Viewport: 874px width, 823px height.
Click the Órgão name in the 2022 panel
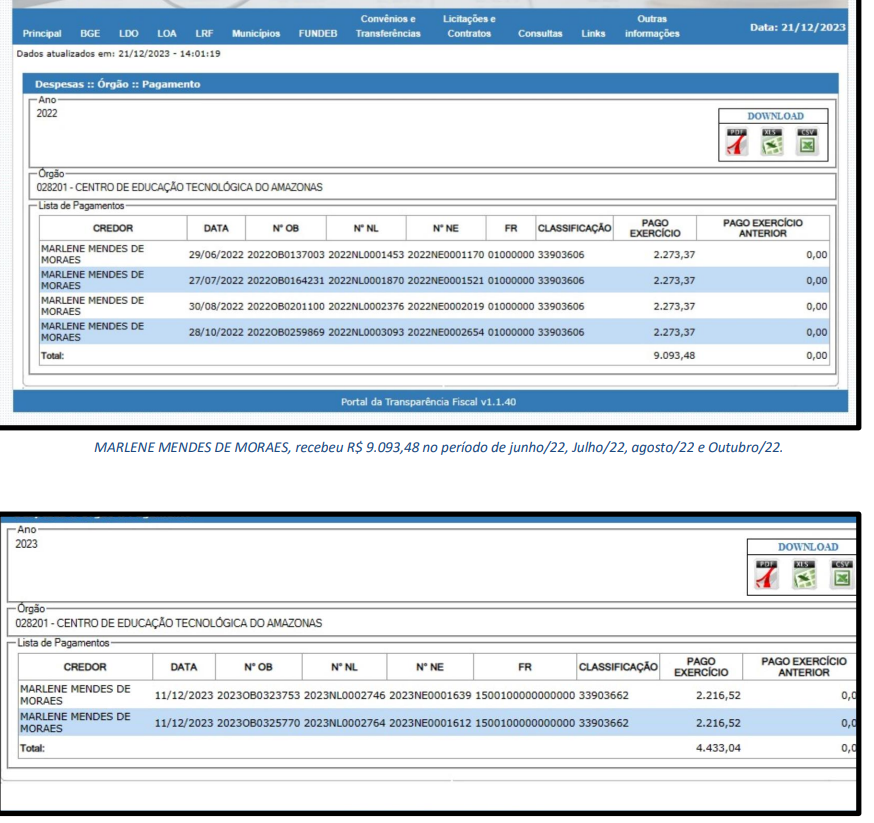pos(179,187)
